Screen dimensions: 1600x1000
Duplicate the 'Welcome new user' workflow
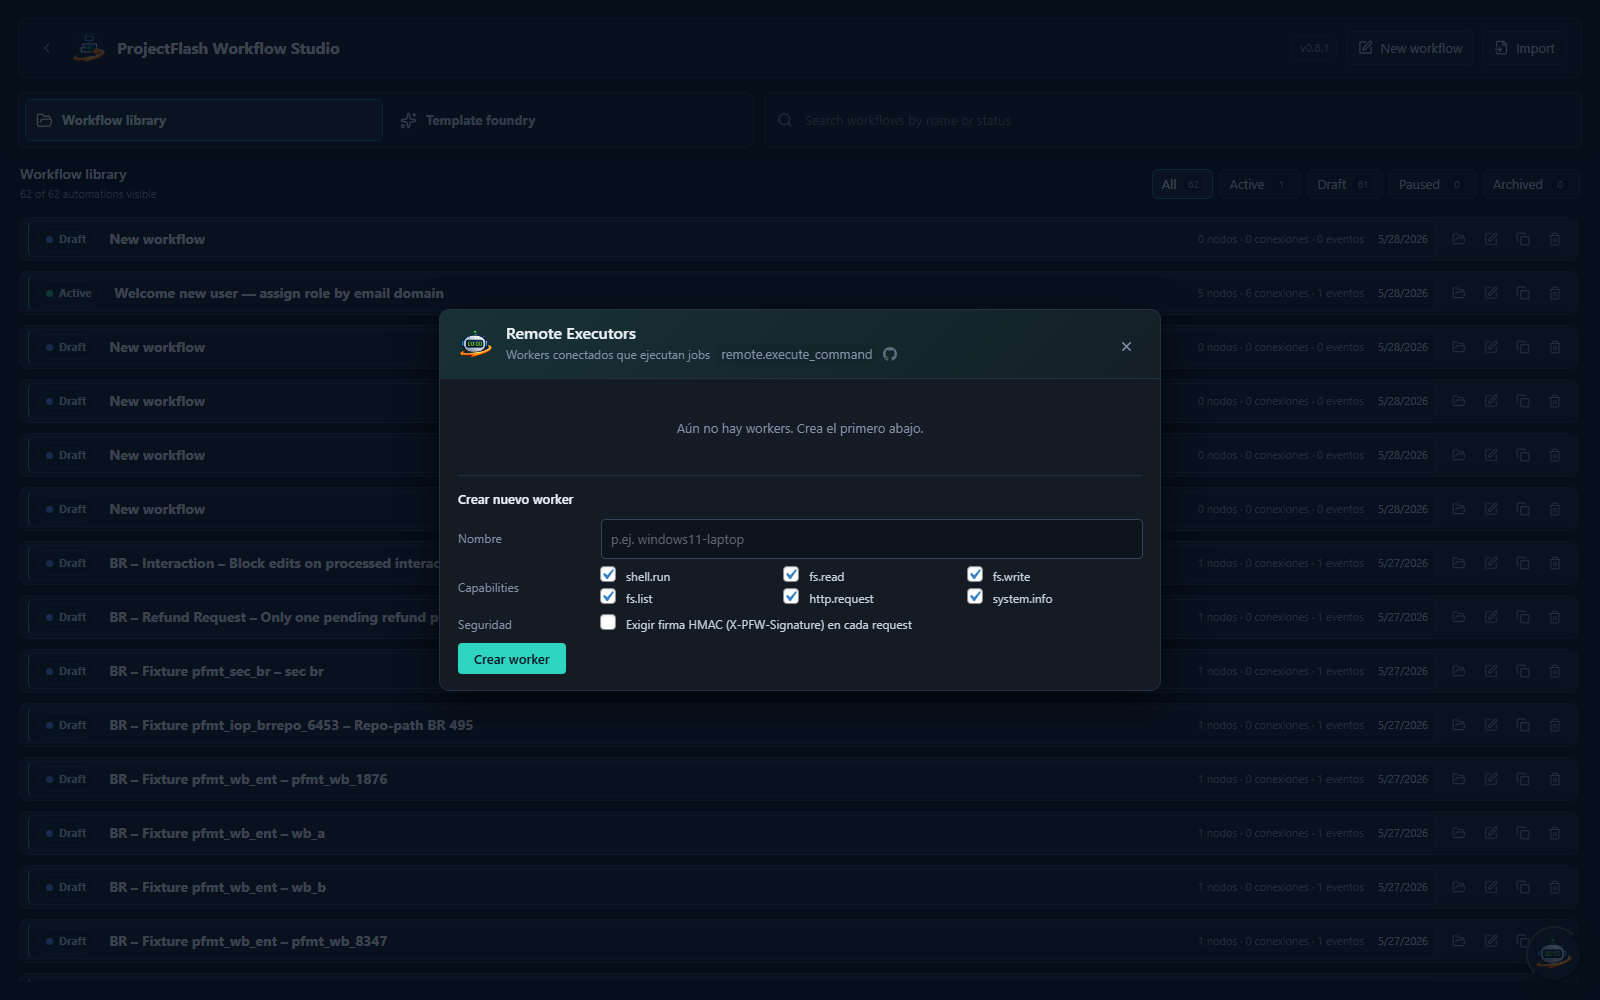pyautogui.click(x=1523, y=293)
